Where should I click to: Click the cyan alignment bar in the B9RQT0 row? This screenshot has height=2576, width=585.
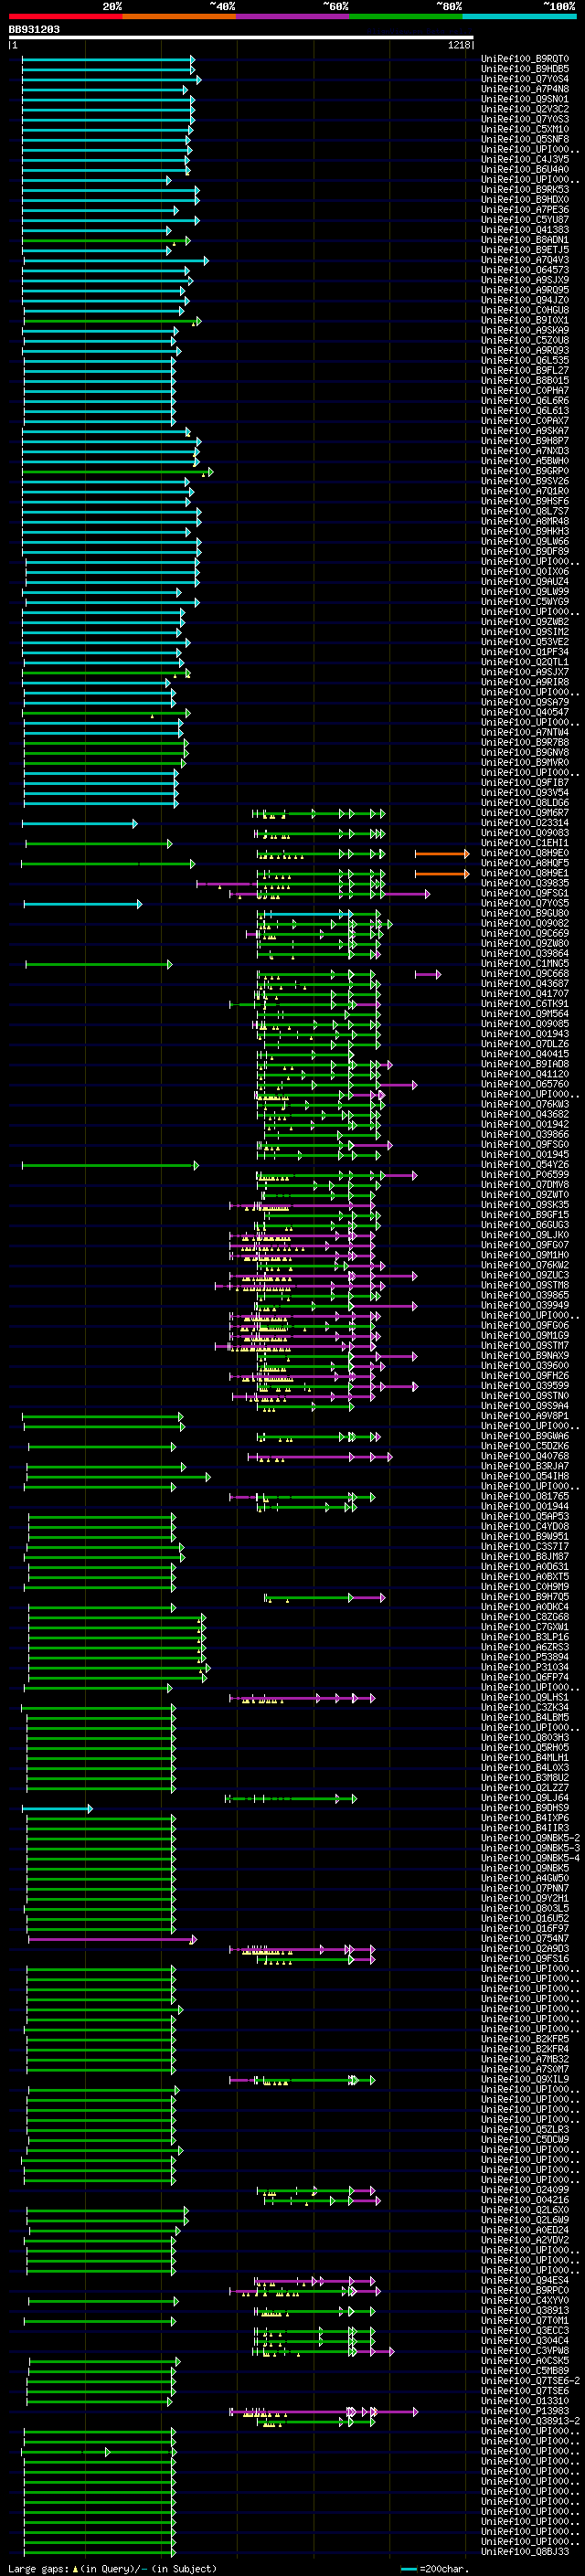click(x=108, y=59)
